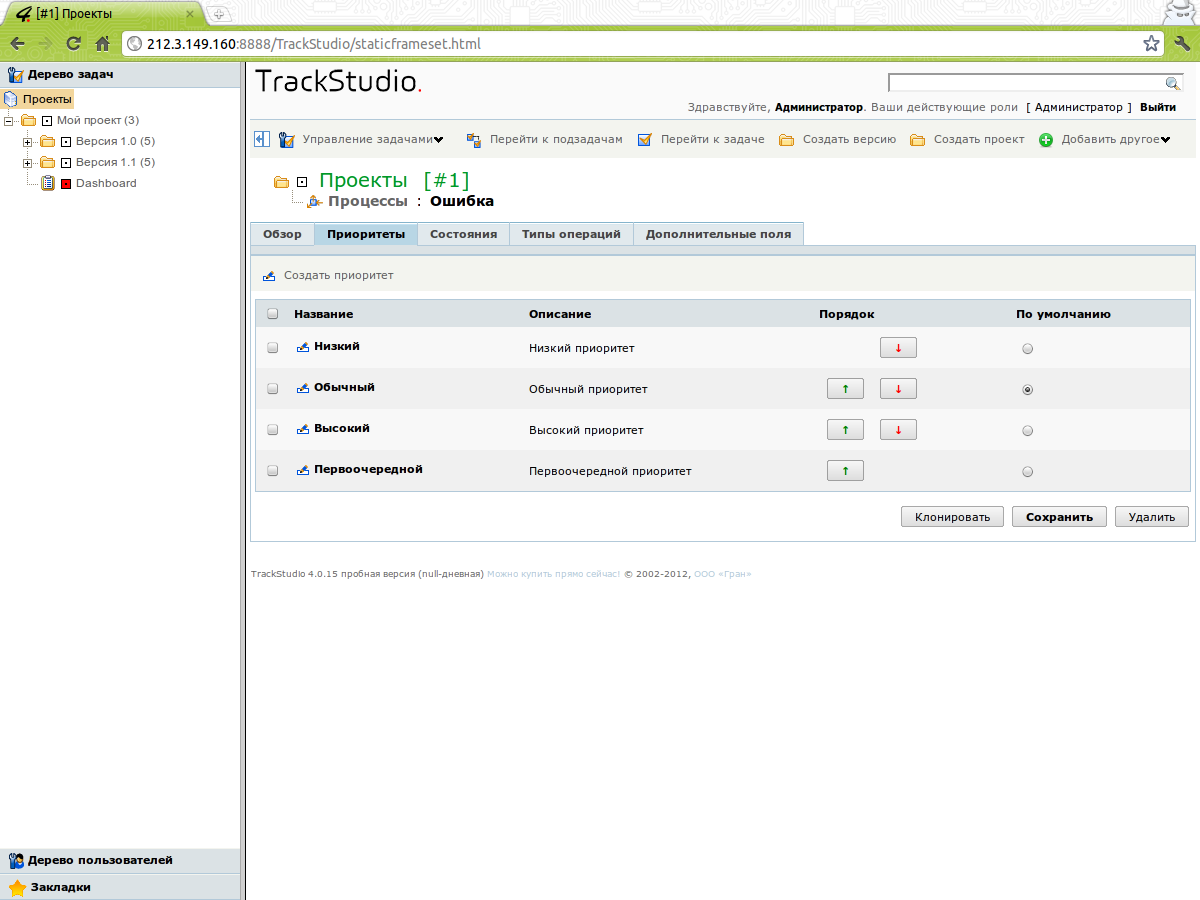Click the edit icon beside 'Высокий'
The height and width of the screenshot is (900, 1200).
[x=303, y=429]
